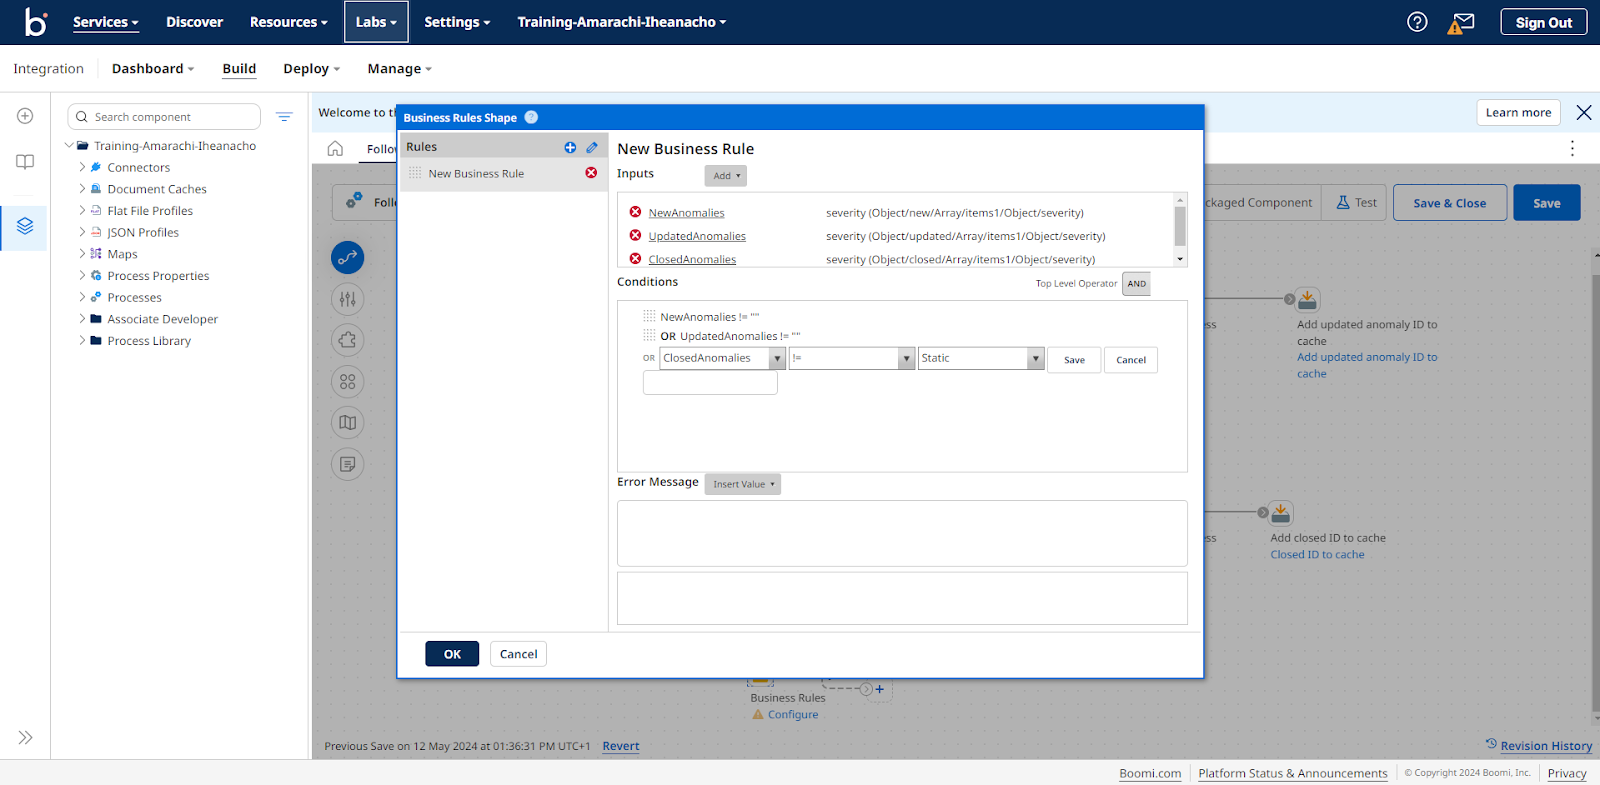Click the Learn more button
The image size is (1600, 785).
(x=1518, y=113)
